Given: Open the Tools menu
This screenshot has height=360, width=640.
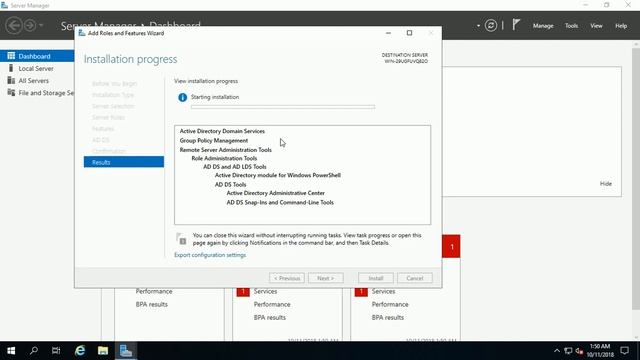Looking at the screenshot, I should tap(571, 26).
